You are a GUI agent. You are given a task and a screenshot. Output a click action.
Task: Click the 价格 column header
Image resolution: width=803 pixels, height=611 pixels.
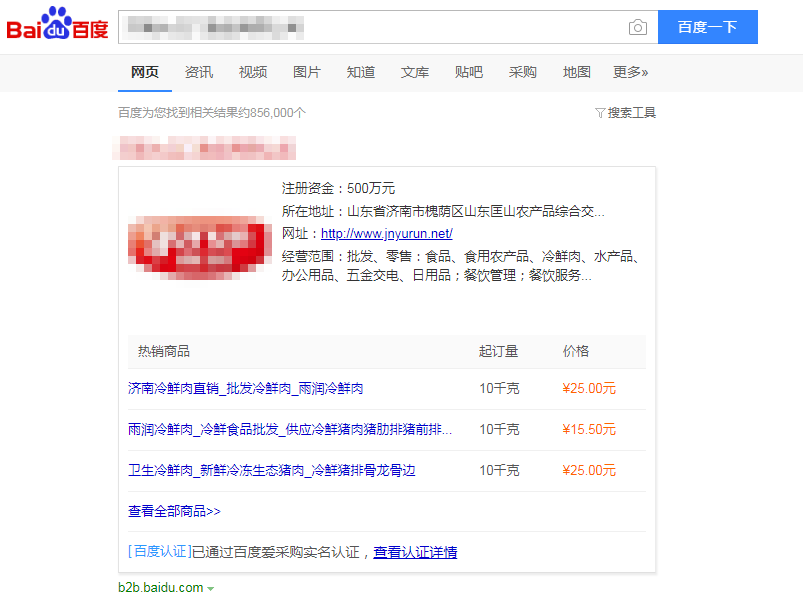pos(576,351)
